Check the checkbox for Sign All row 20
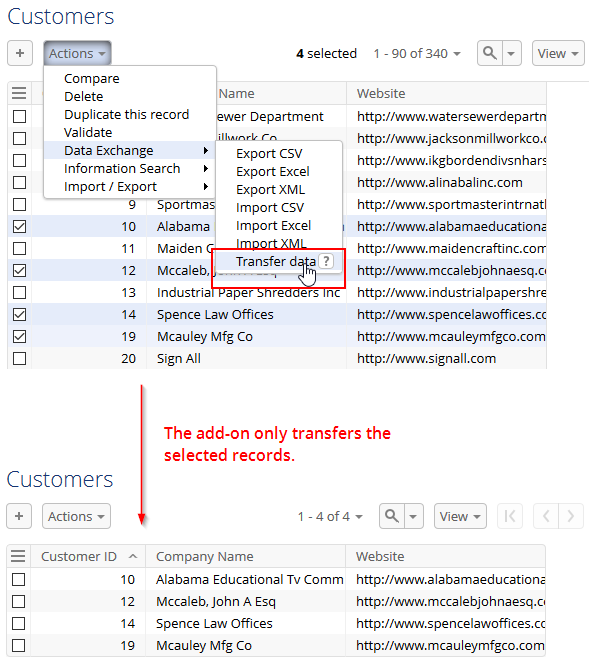589x672 pixels. click(19, 358)
